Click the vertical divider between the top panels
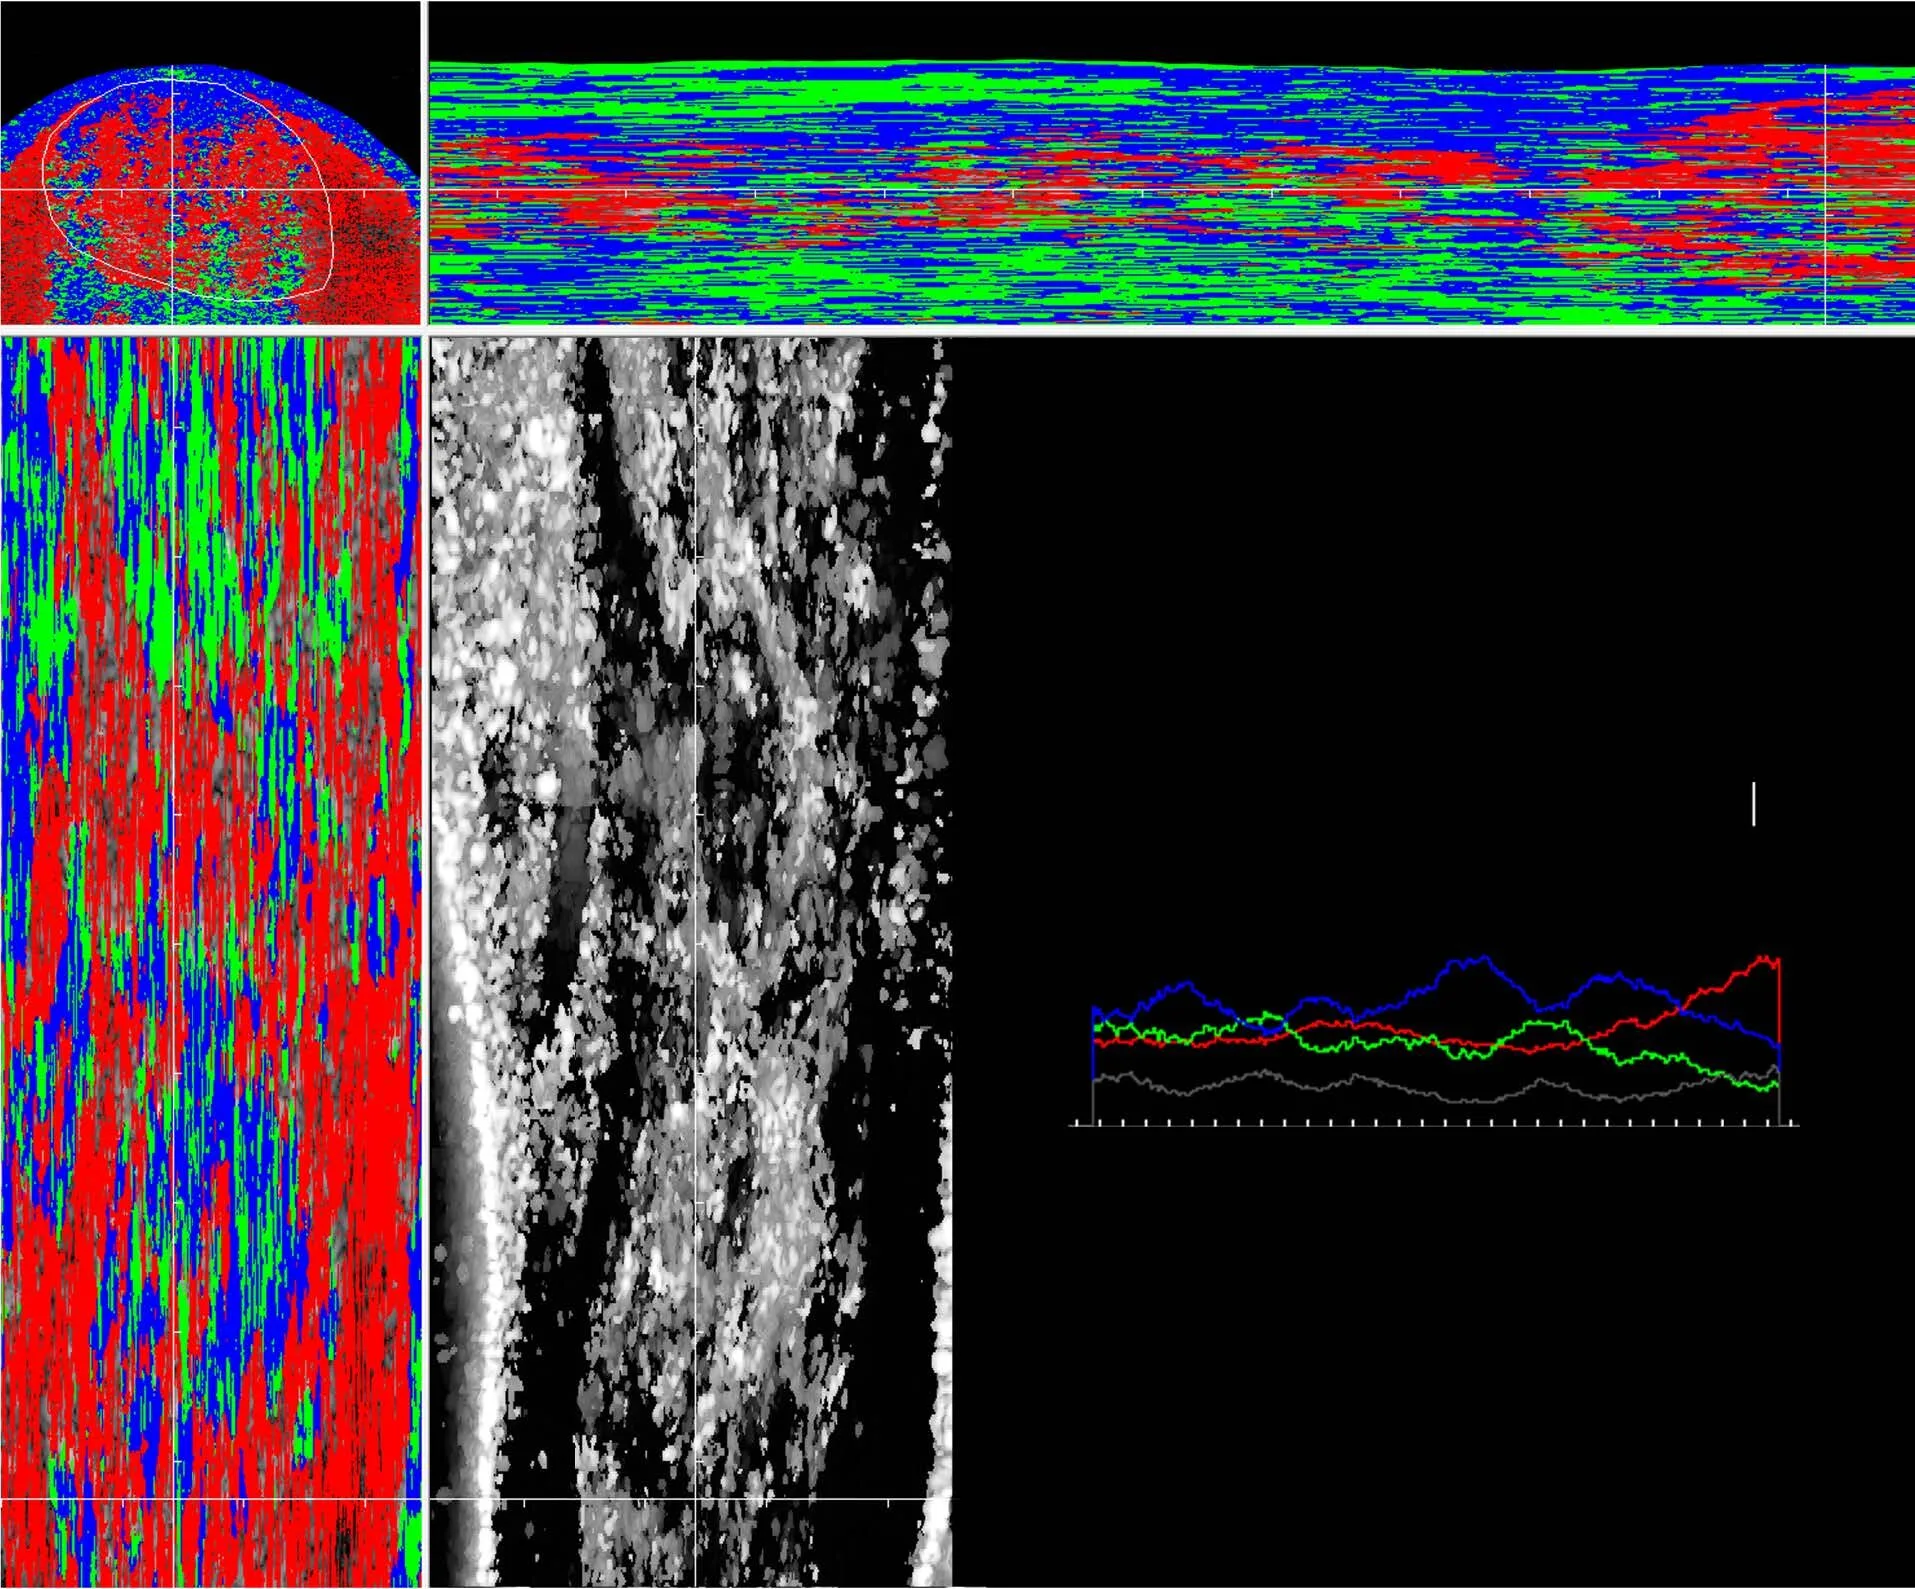This screenshot has width=1915, height=1589. (x=425, y=160)
